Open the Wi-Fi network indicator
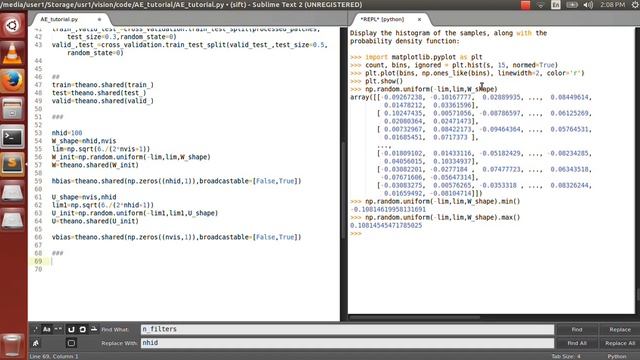This screenshot has height=360, width=640. tap(540, 5)
